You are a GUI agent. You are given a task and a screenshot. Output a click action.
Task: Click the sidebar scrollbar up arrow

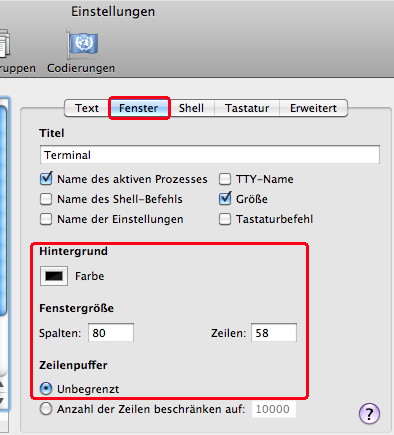(x=2, y=384)
